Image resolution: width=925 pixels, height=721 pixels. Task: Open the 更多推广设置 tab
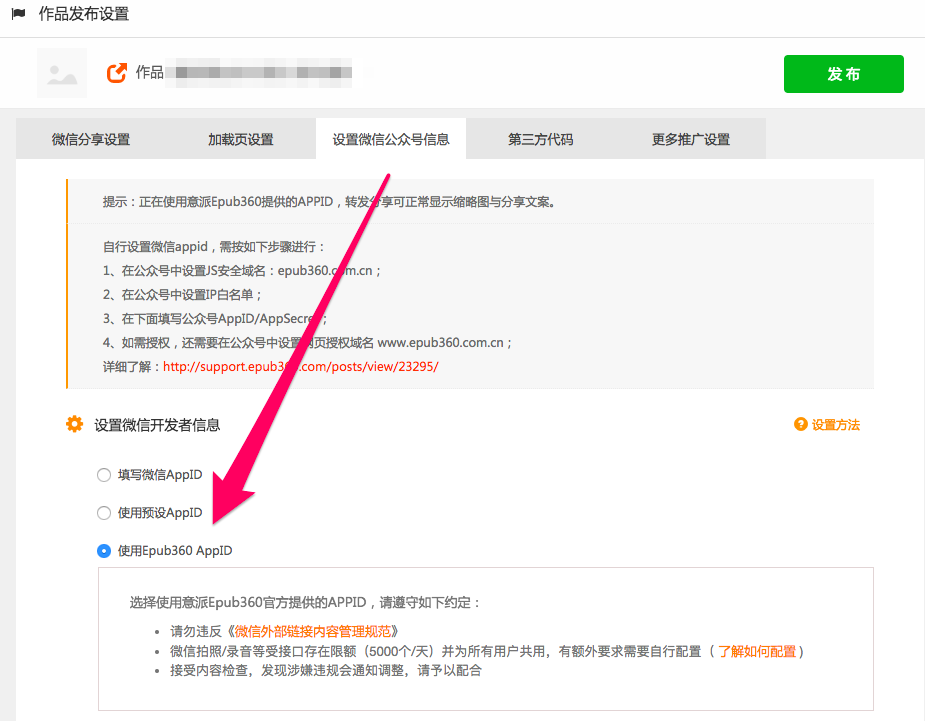(x=691, y=139)
